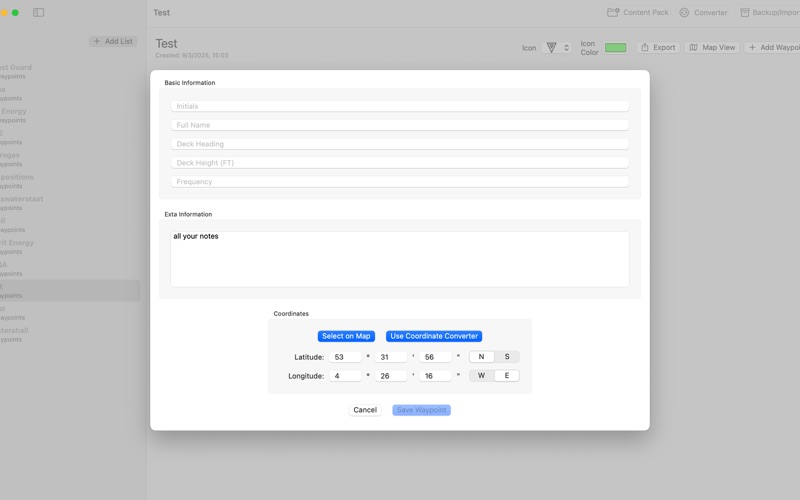Viewport: 800px width, 500px height.
Task: Open the Converter toolbar item
Action: (703, 12)
